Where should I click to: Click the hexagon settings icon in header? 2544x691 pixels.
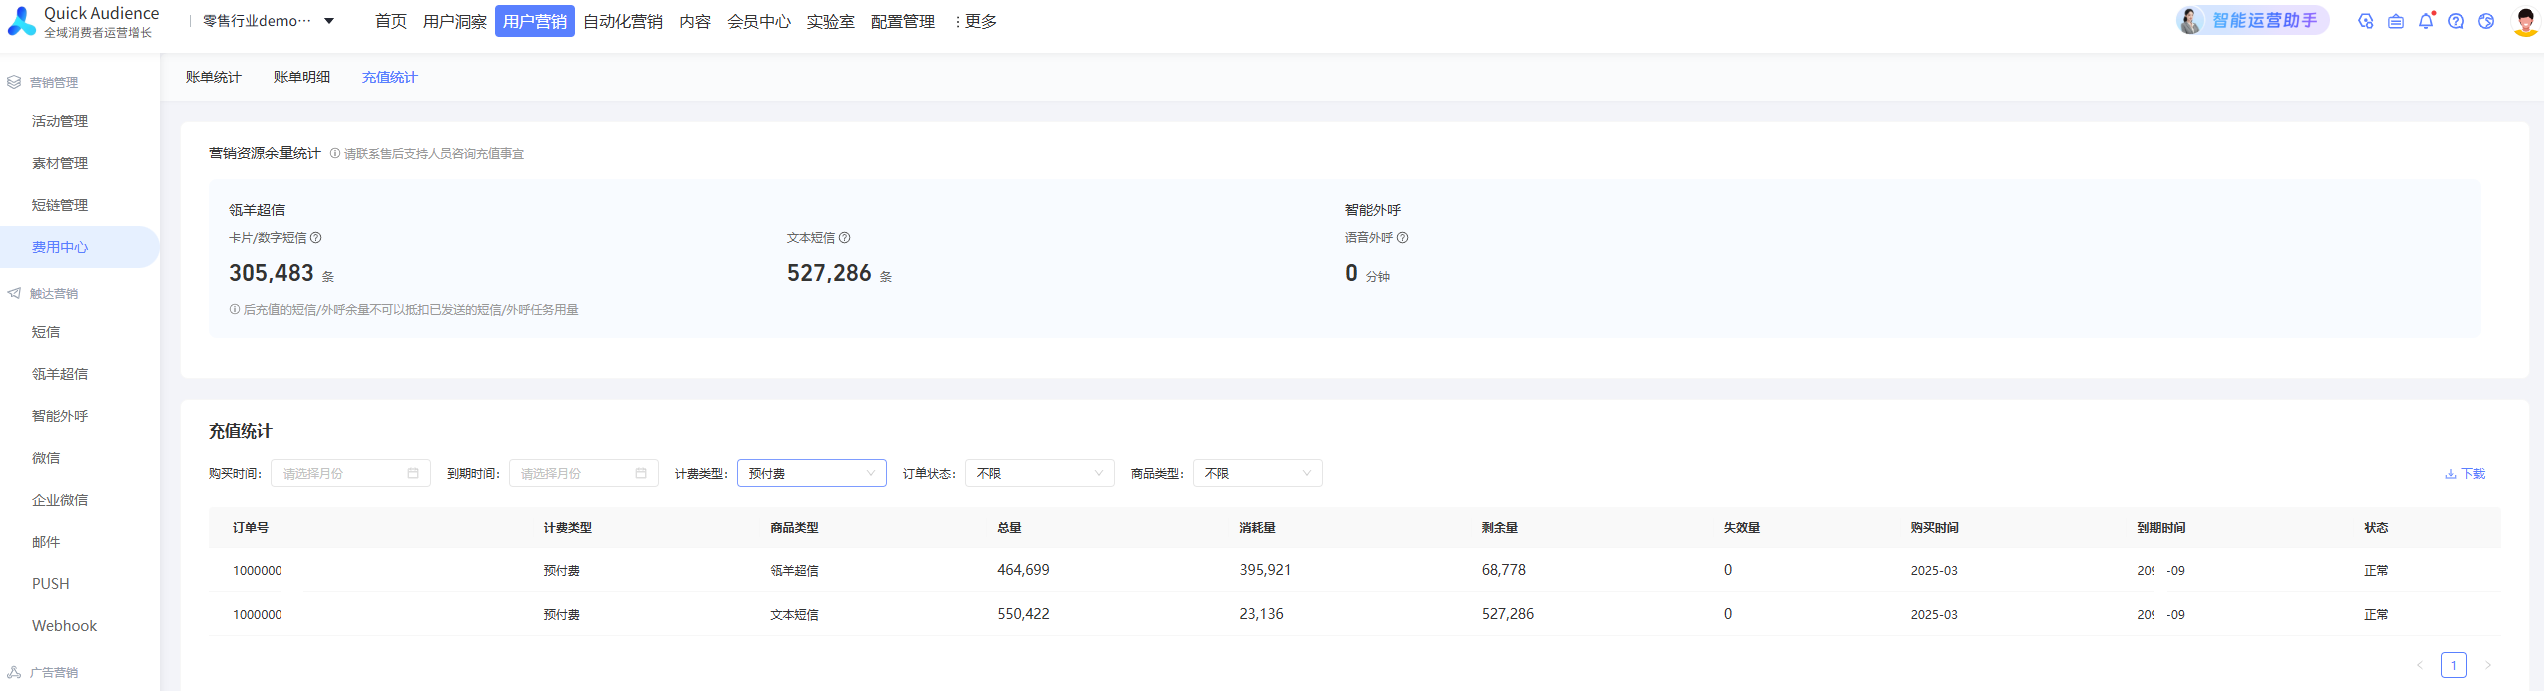[2366, 21]
